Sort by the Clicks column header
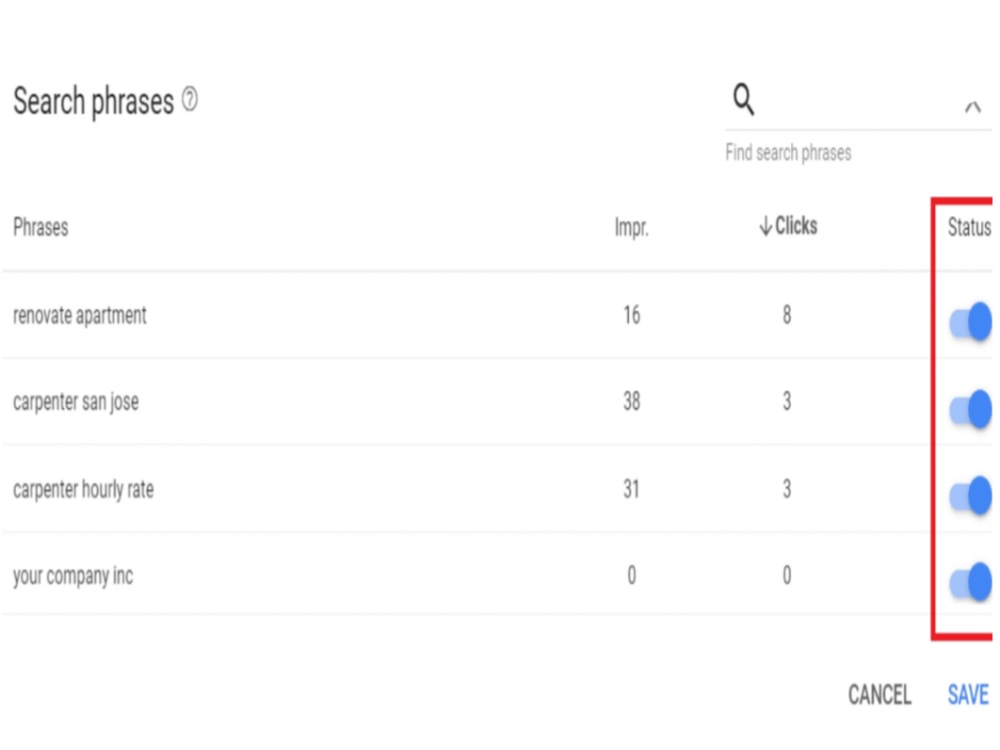This screenshot has width=1000, height=750. point(796,226)
